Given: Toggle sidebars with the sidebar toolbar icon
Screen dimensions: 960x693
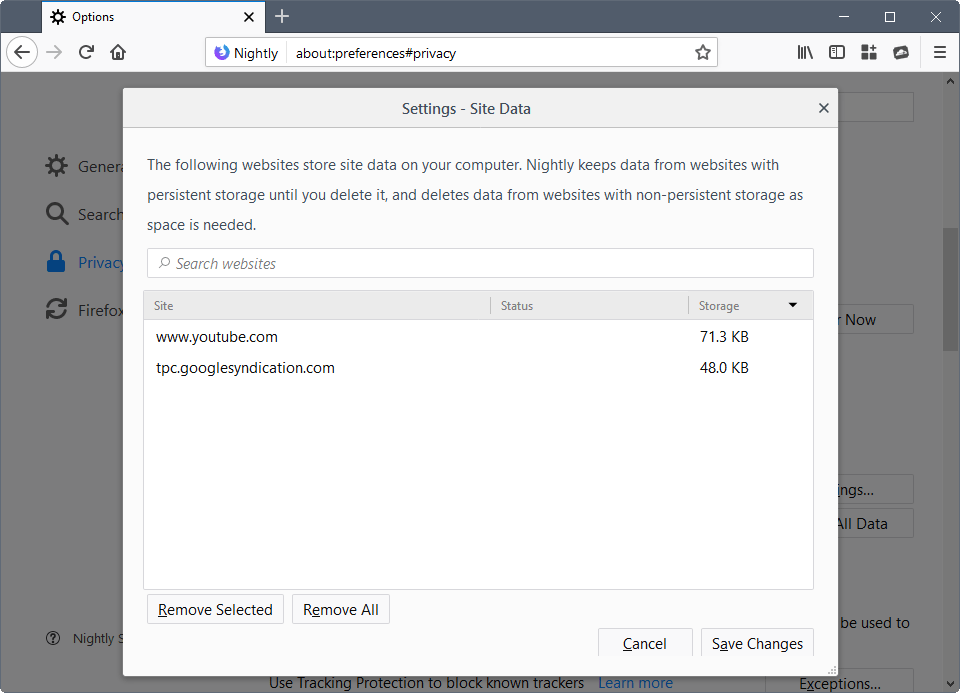Looking at the screenshot, I should coord(837,52).
